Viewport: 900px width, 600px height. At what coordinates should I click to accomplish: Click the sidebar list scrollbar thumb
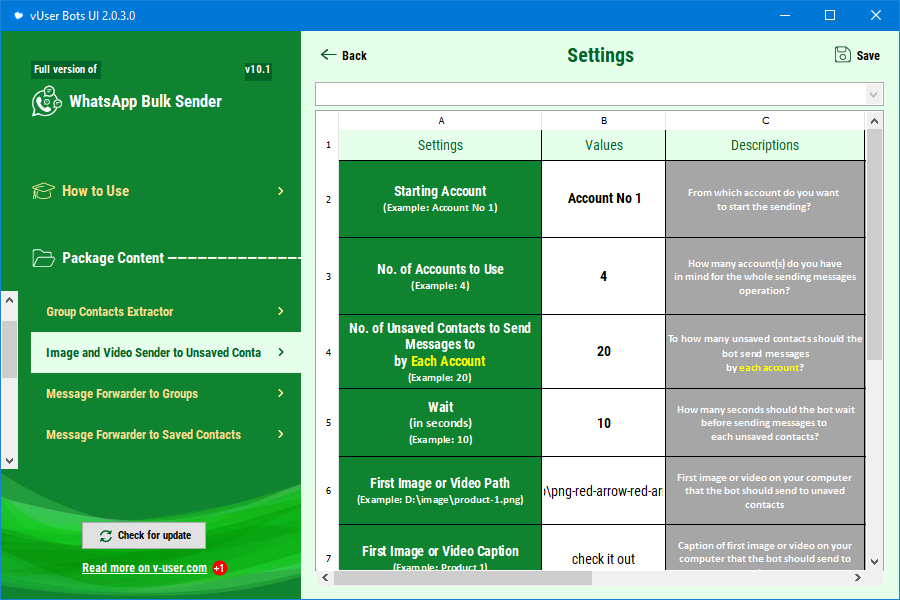[x=9, y=349]
